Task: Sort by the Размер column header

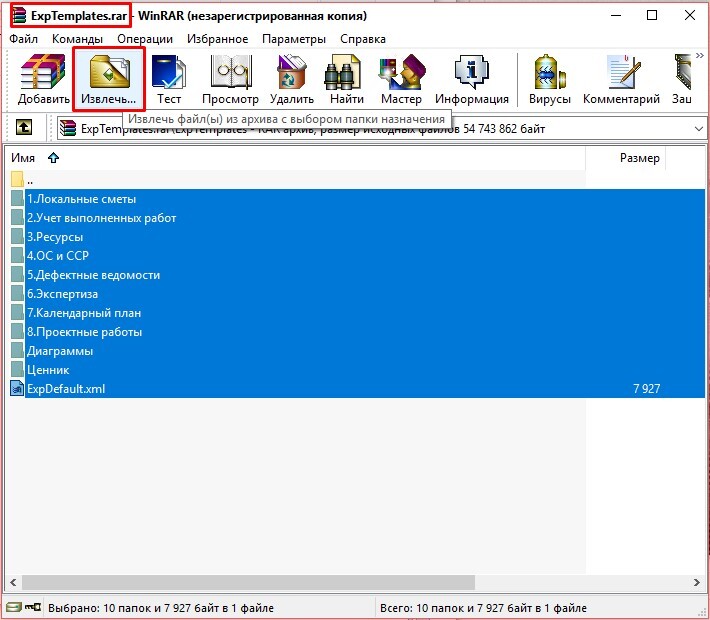Action: tap(625, 158)
